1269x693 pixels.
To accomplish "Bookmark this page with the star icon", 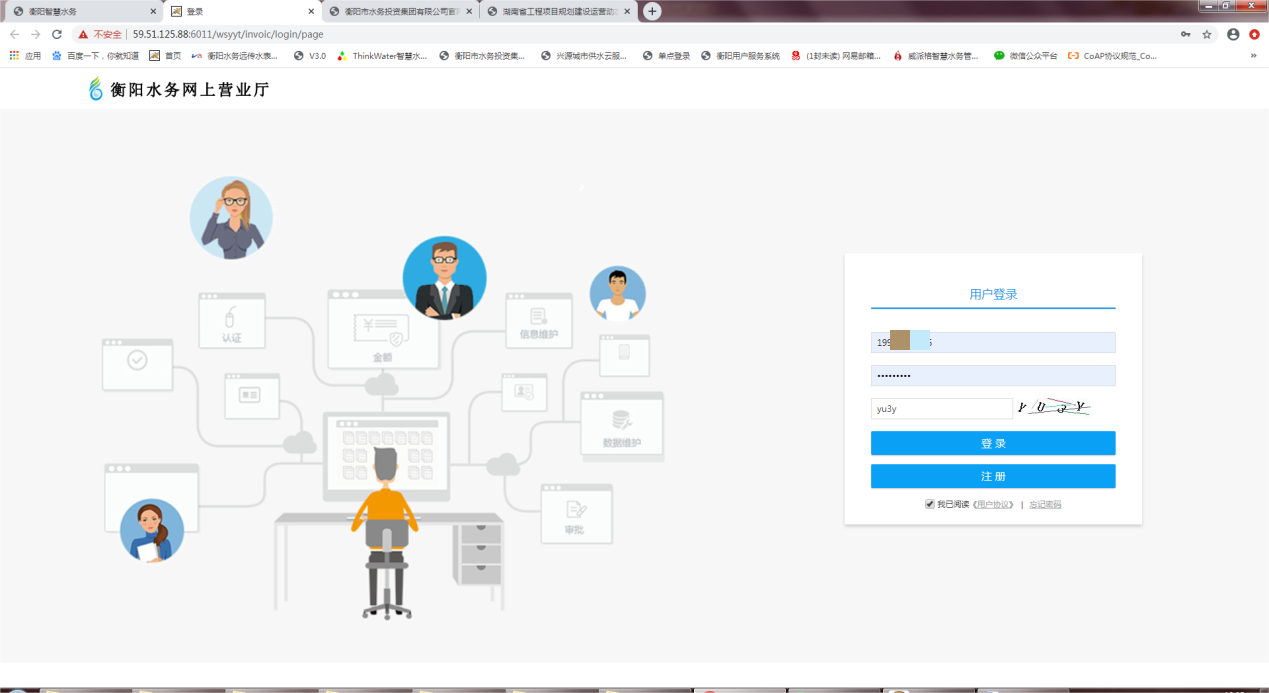I will (x=1207, y=34).
